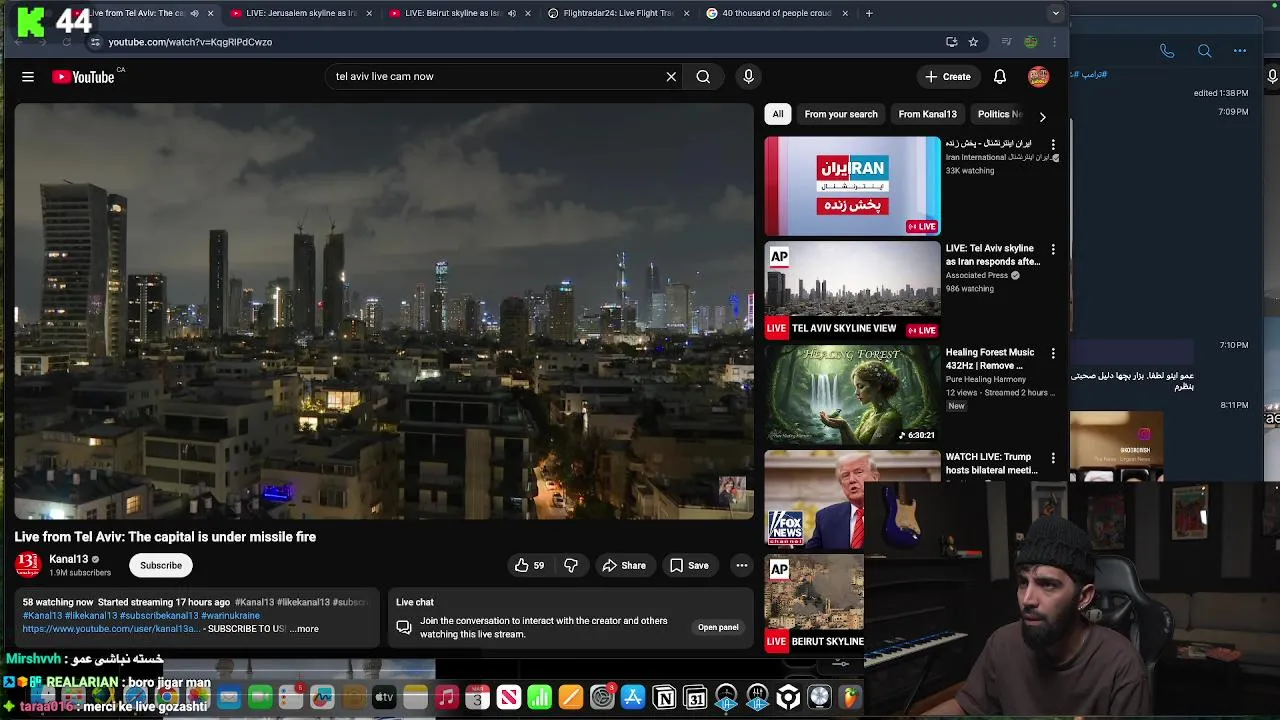
Task: Click the Share button
Action: [624, 565]
